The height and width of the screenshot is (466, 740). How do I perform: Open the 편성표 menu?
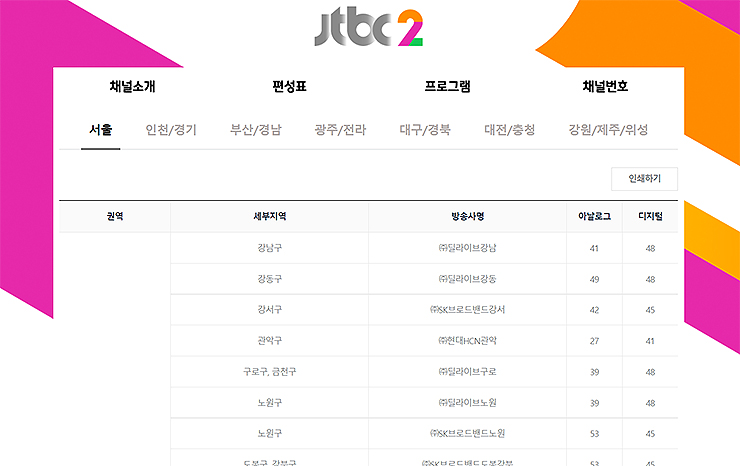289,86
